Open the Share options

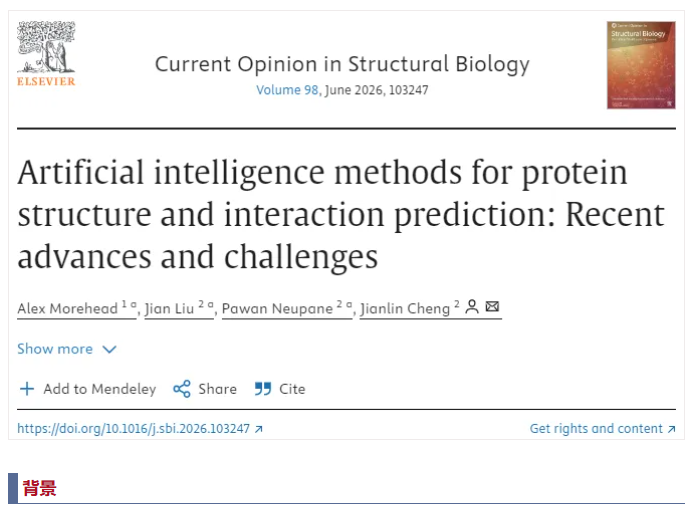pos(217,389)
